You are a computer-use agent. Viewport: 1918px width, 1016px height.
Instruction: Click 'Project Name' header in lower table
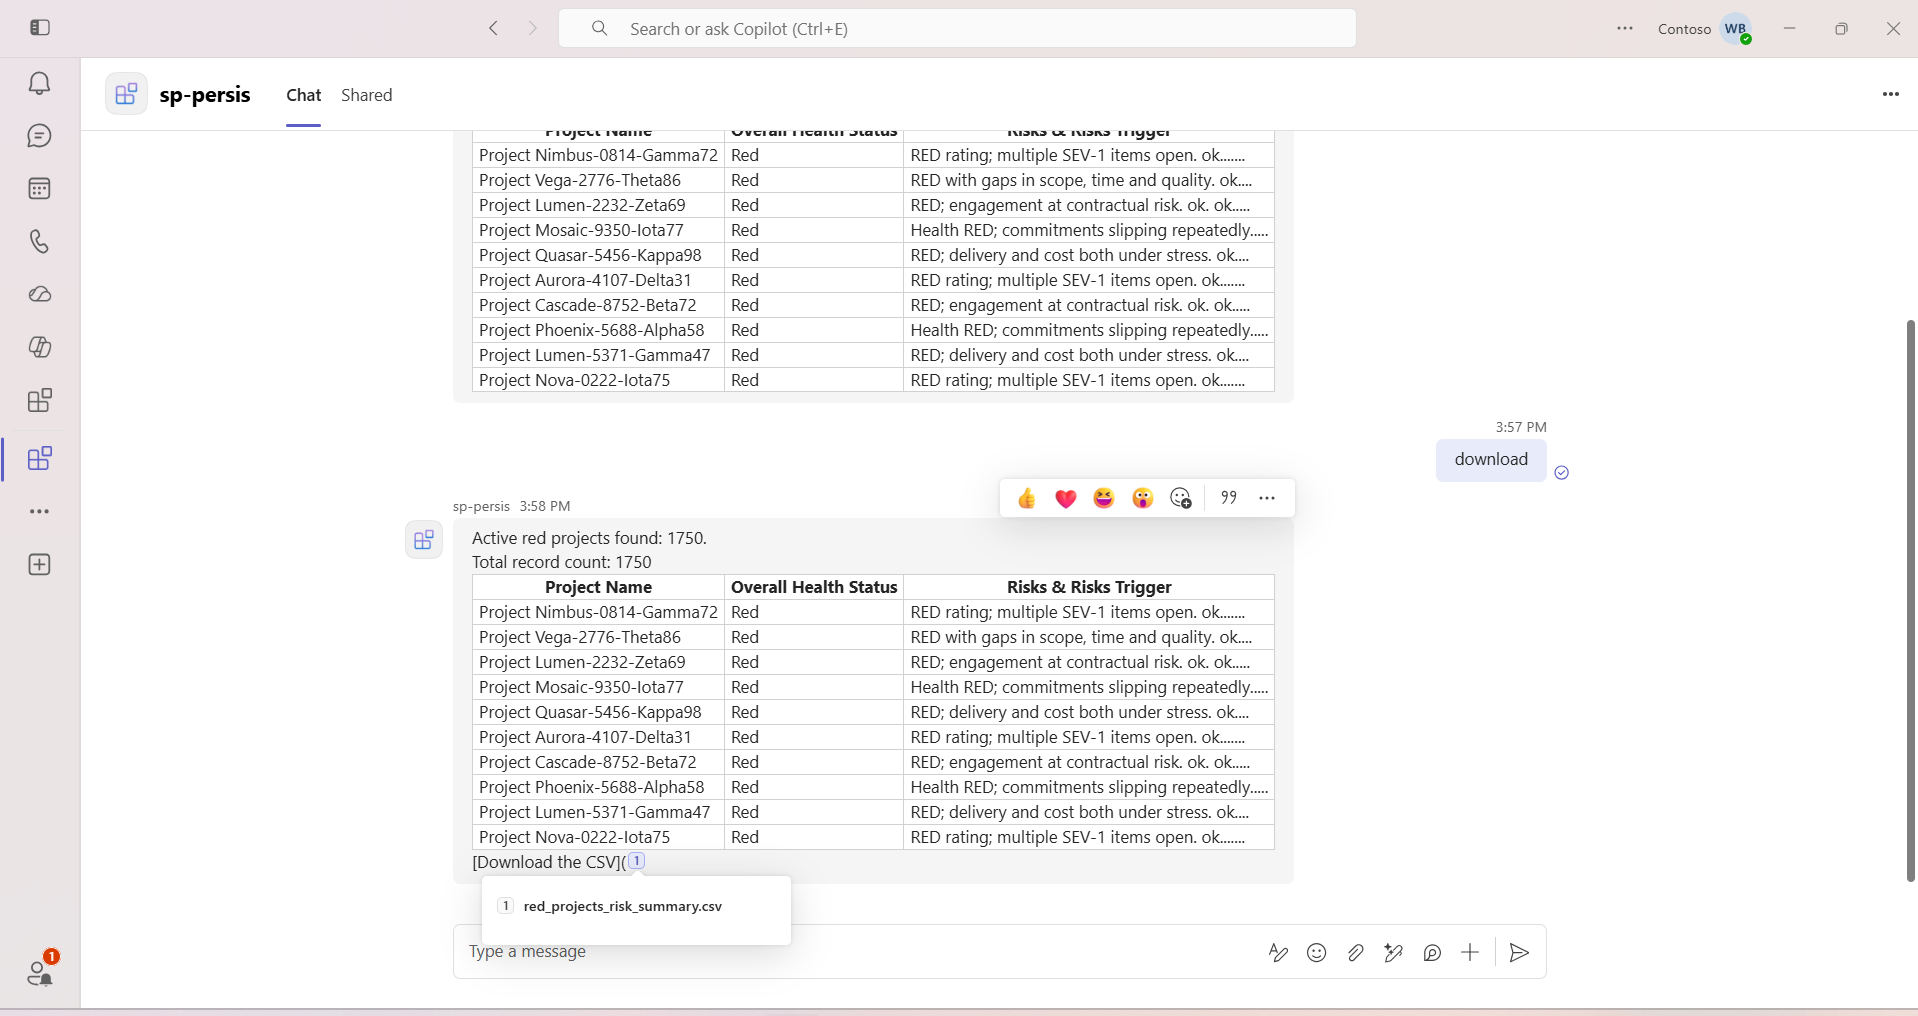[598, 587]
